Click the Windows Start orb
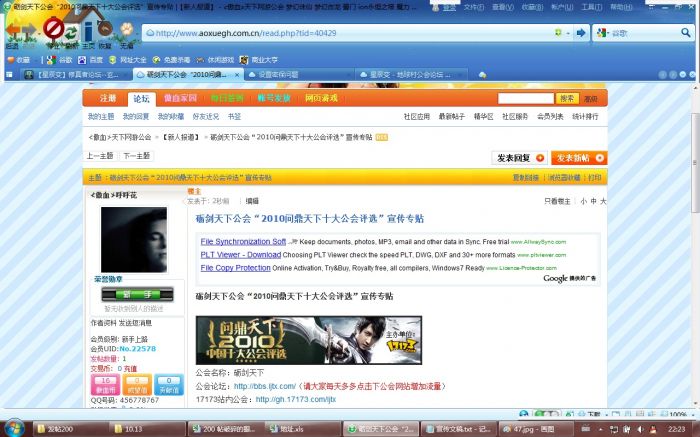This screenshot has width=700, height=437. 16,427
